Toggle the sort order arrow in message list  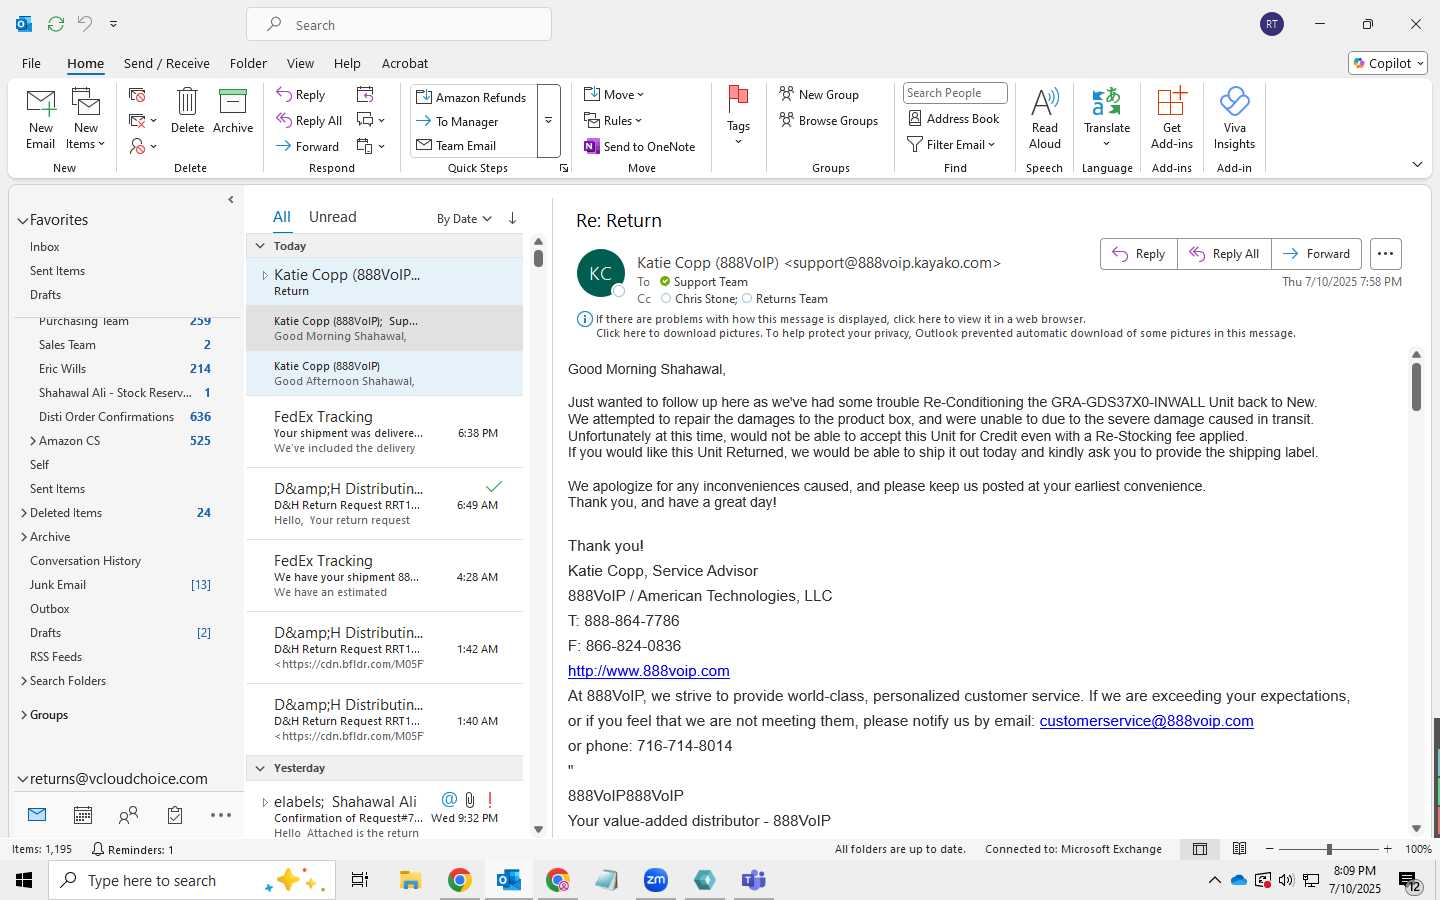tap(512, 218)
